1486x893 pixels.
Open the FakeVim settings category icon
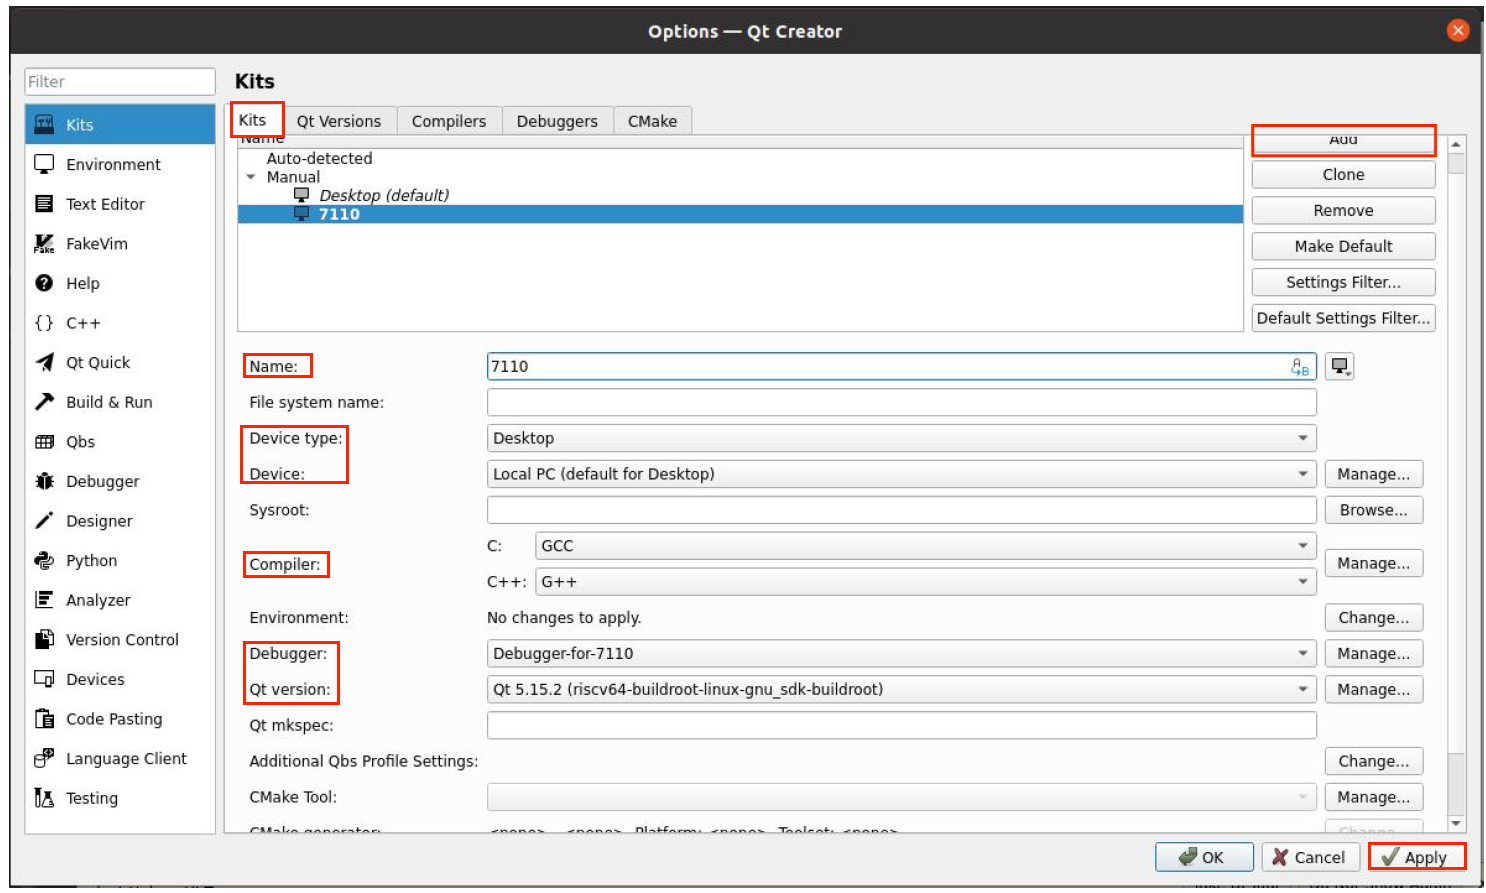tap(44, 244)
